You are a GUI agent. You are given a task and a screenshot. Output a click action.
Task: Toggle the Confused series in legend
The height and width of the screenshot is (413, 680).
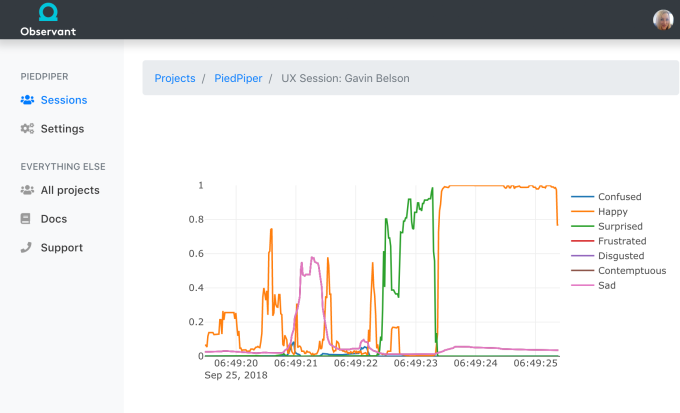tap(606, 197)
